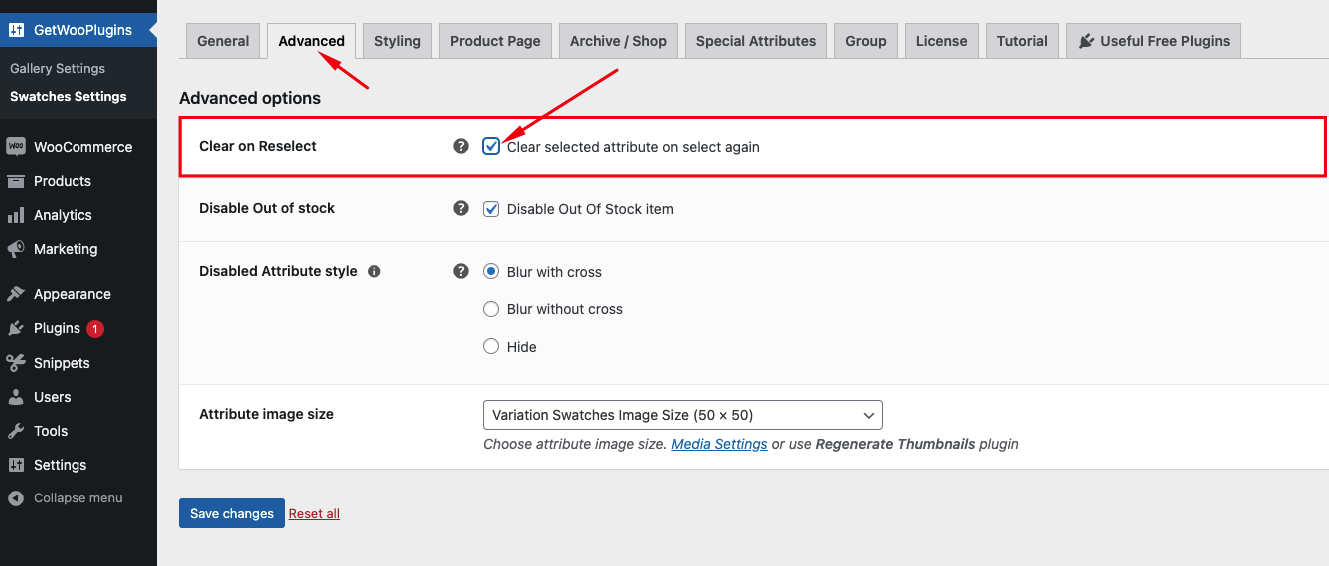Switch to the Product Page tab
This screenshot has height=566, width=1329.
495,41
